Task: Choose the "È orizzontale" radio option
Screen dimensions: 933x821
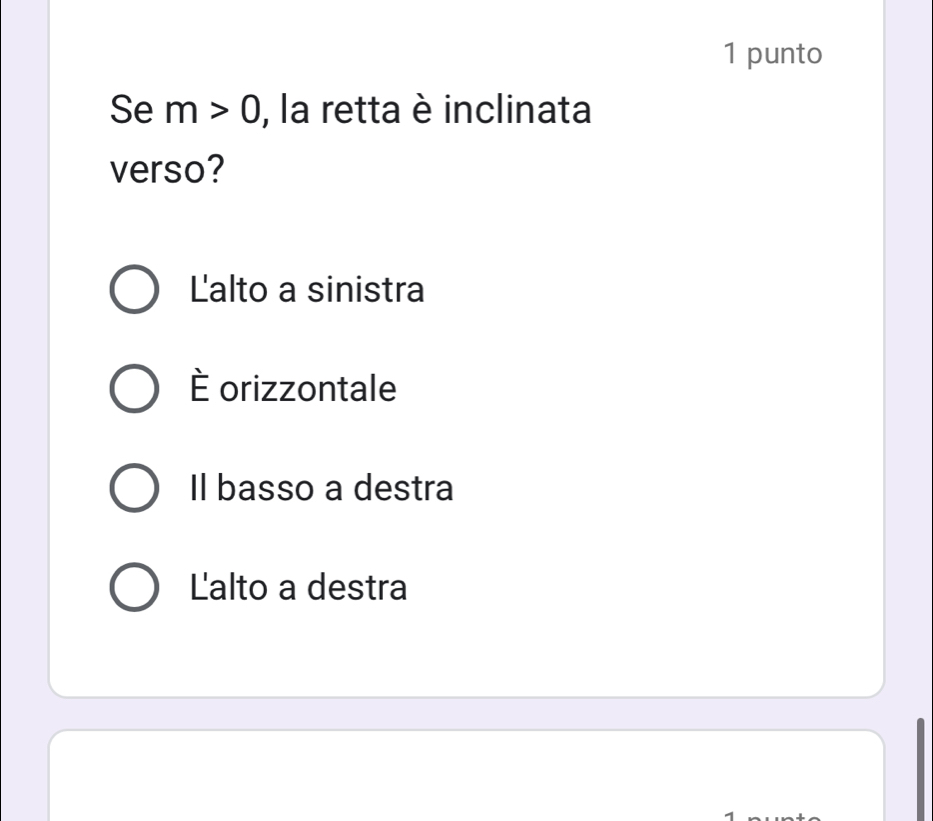Action: 132,389
